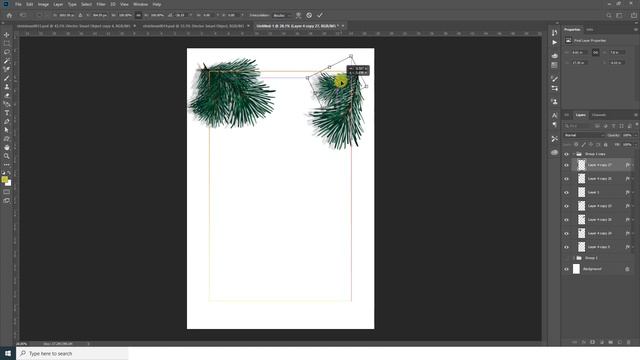The height and width of the screenshot is (360, 640).
Task: Open the search icon at top right
Action: click(609, 15)
